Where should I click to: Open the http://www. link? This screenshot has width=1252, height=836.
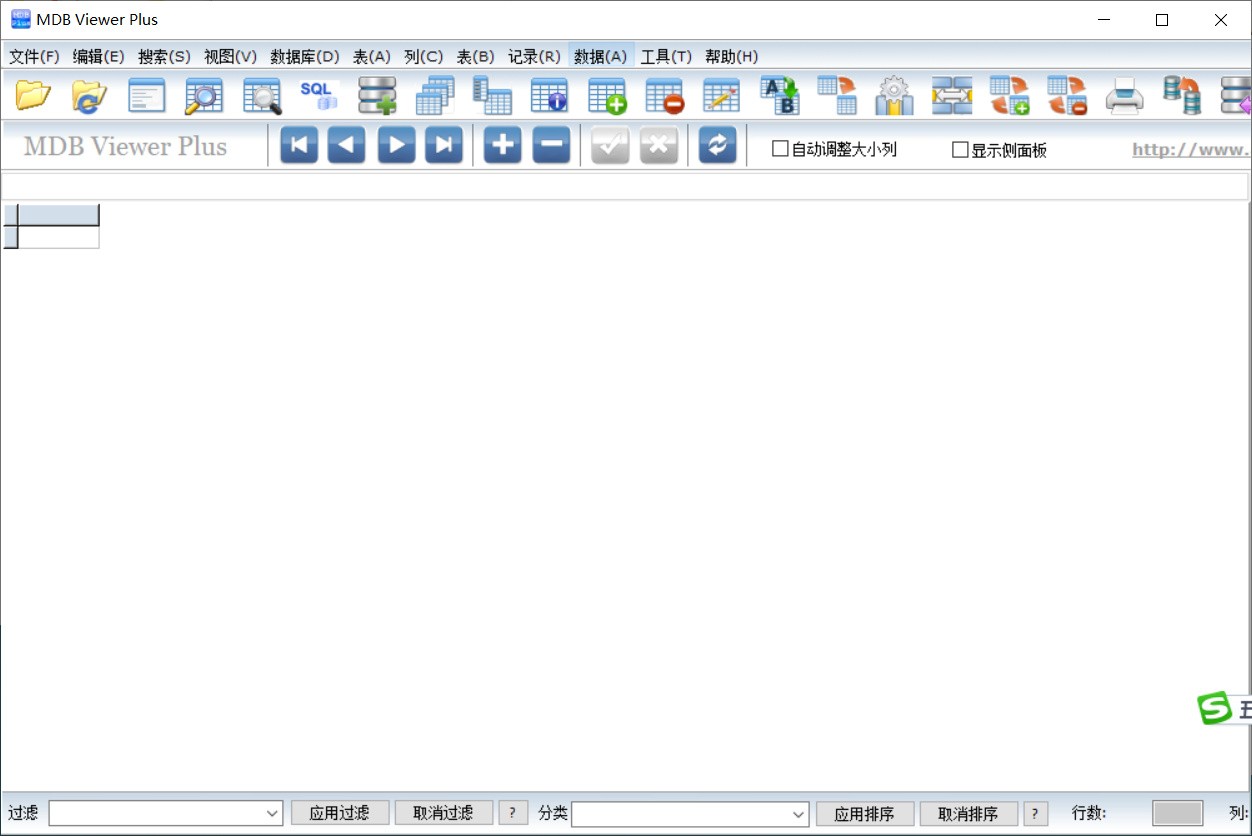1191,150
